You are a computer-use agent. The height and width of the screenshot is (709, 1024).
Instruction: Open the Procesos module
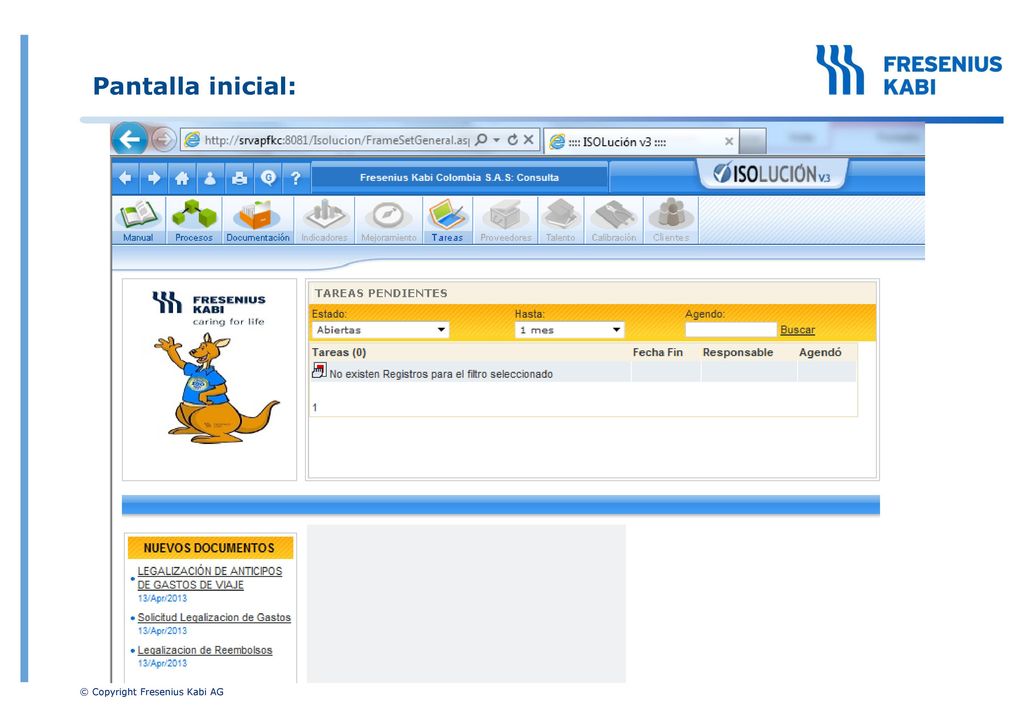193,221
